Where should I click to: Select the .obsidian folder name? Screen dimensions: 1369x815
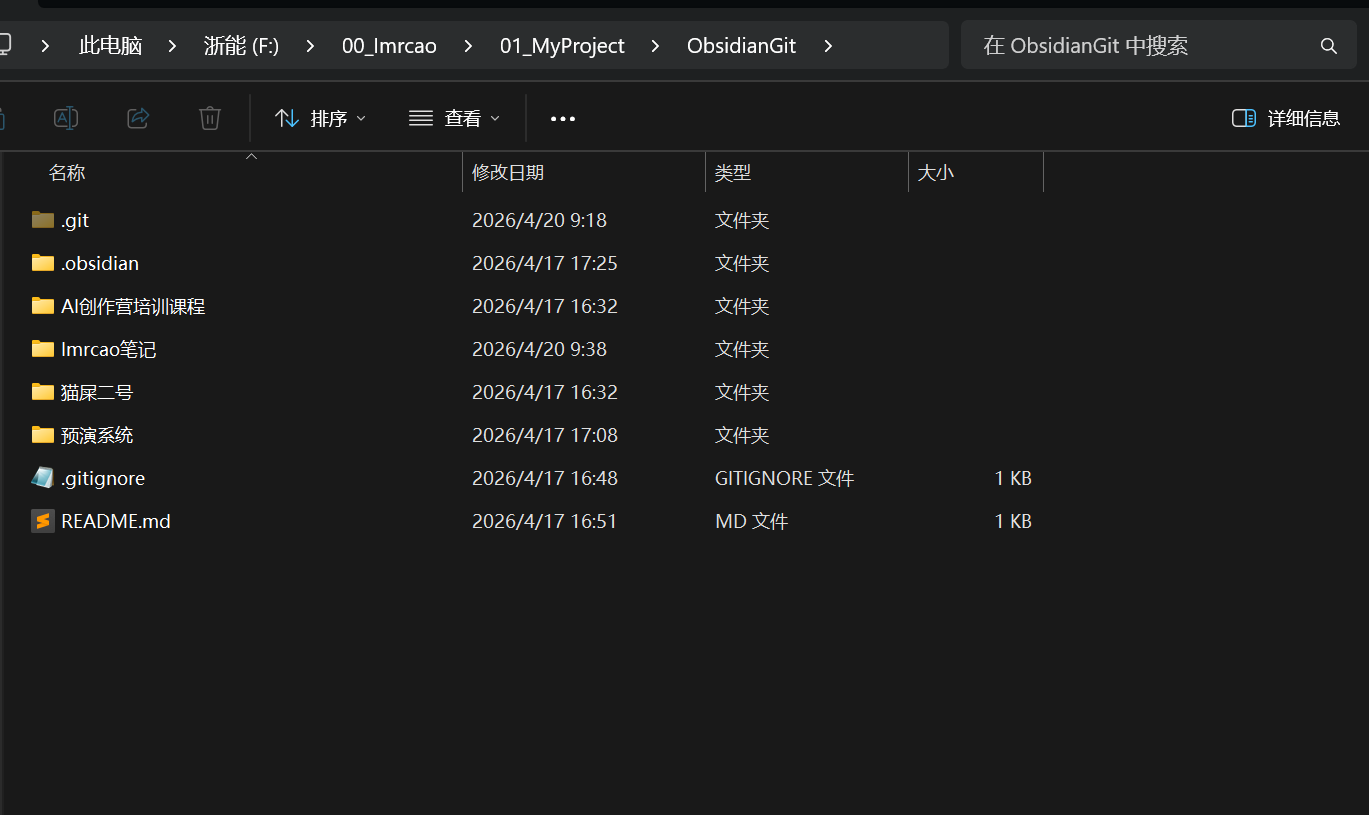100,263
